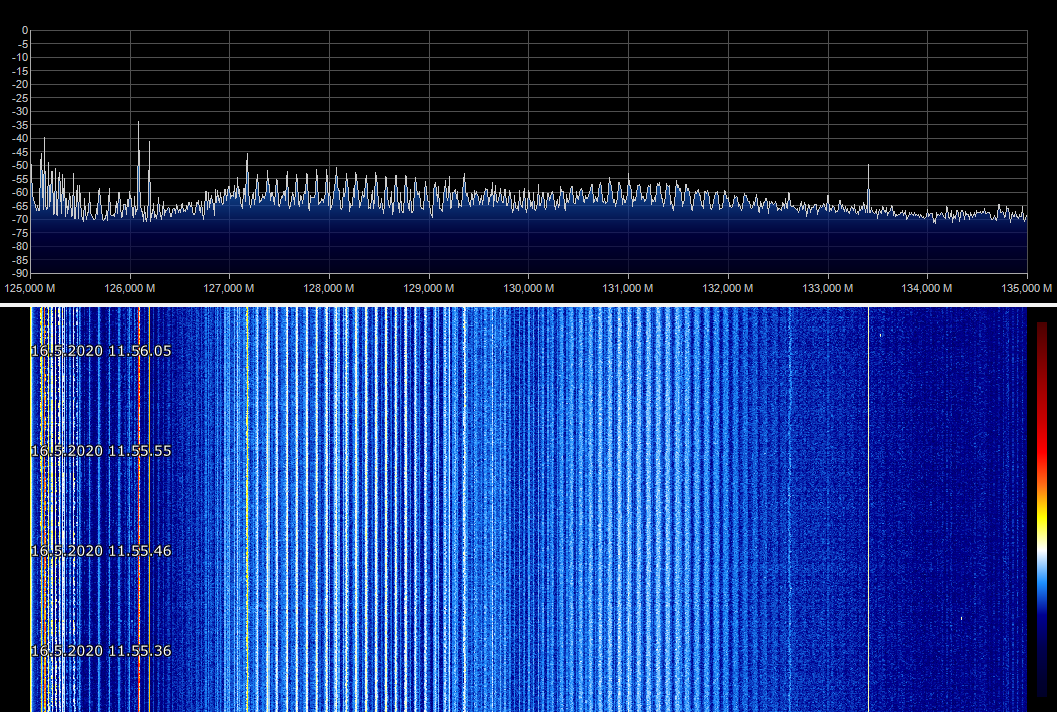Select the 125,000 M frequency axis label

(x=31, y=288)
